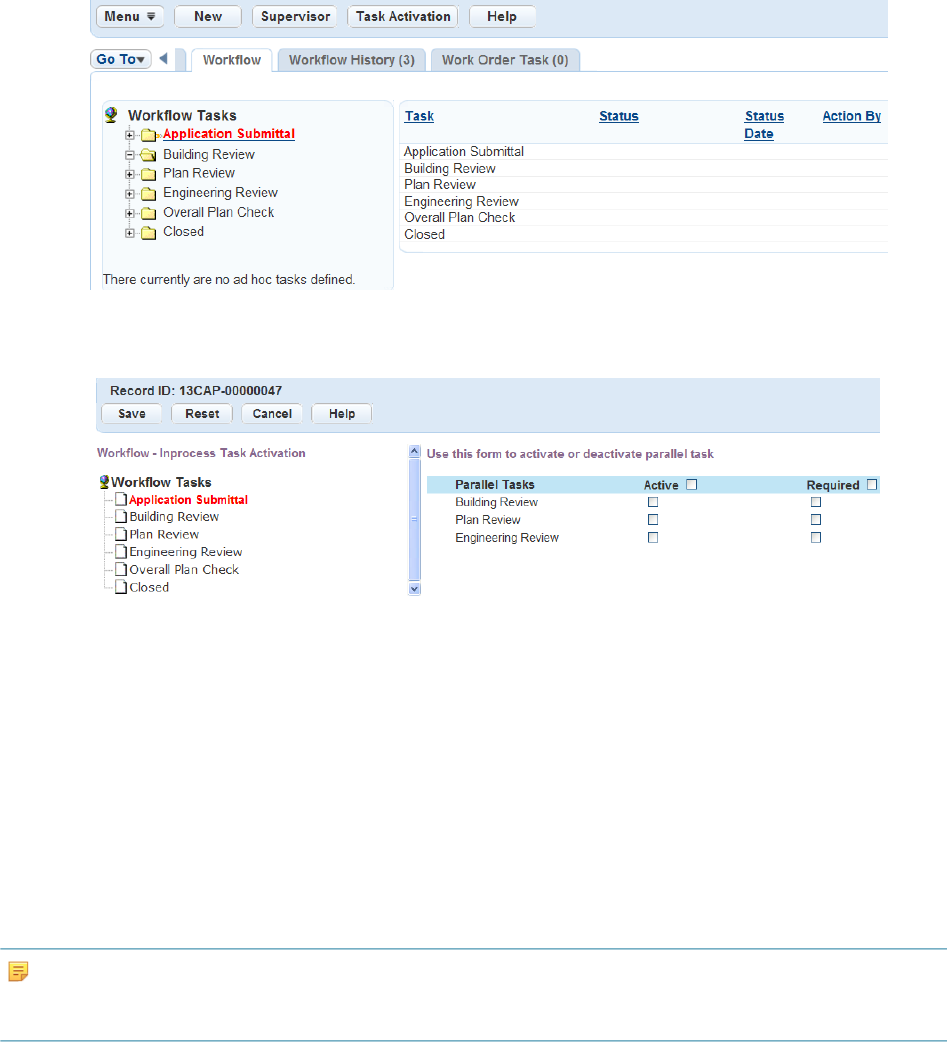Select Plan Review in folder tree
This screenshot has height=1042, width=947.
pos(199,173)
